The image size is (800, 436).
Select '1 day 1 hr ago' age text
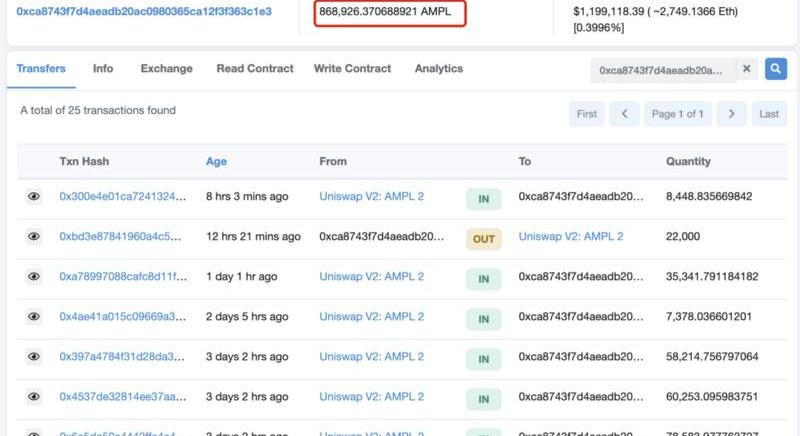click(x=241, y=276)
